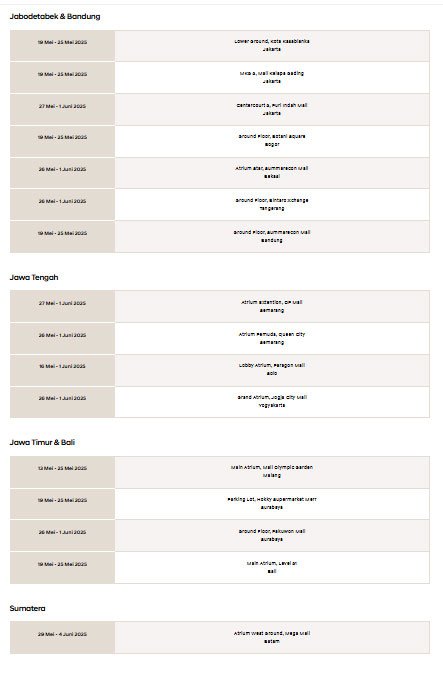Image resolution: width=443 pixels, height=688 pixels.
Task: Select the Mall Olympic Garden Malang venue
Action: click(272, 472)
